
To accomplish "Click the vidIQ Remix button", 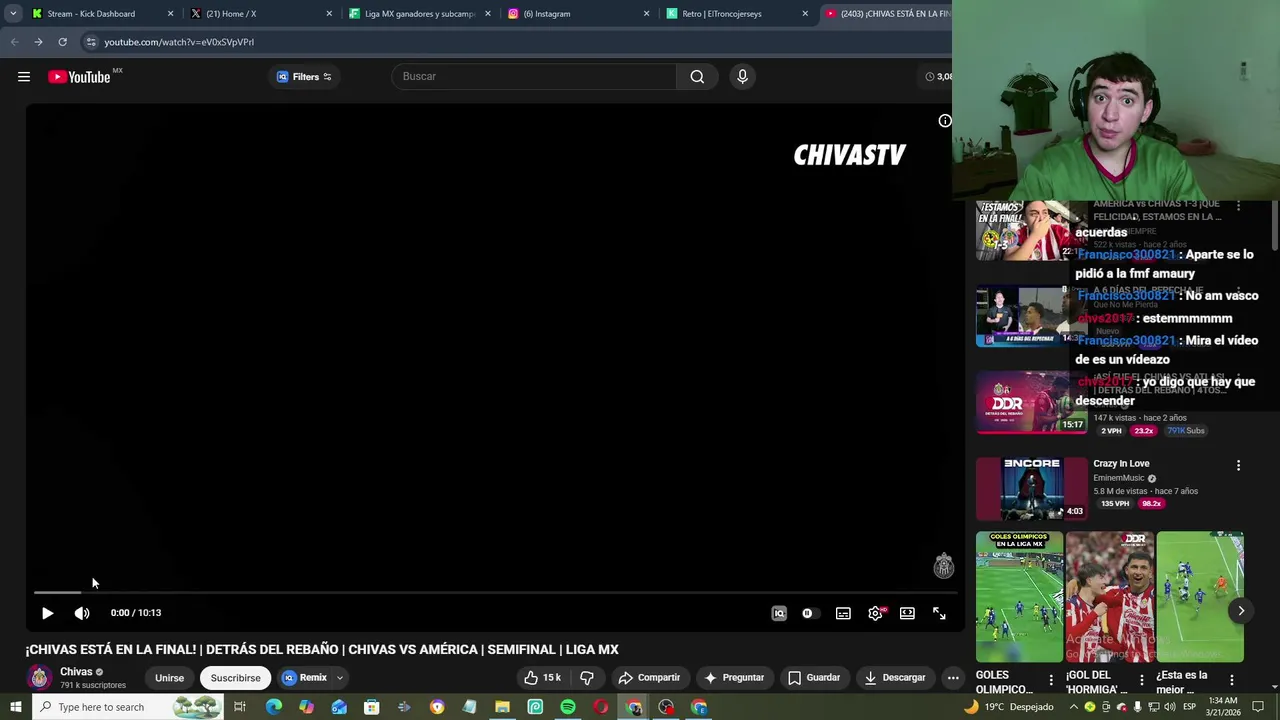I will click(303, 678).
